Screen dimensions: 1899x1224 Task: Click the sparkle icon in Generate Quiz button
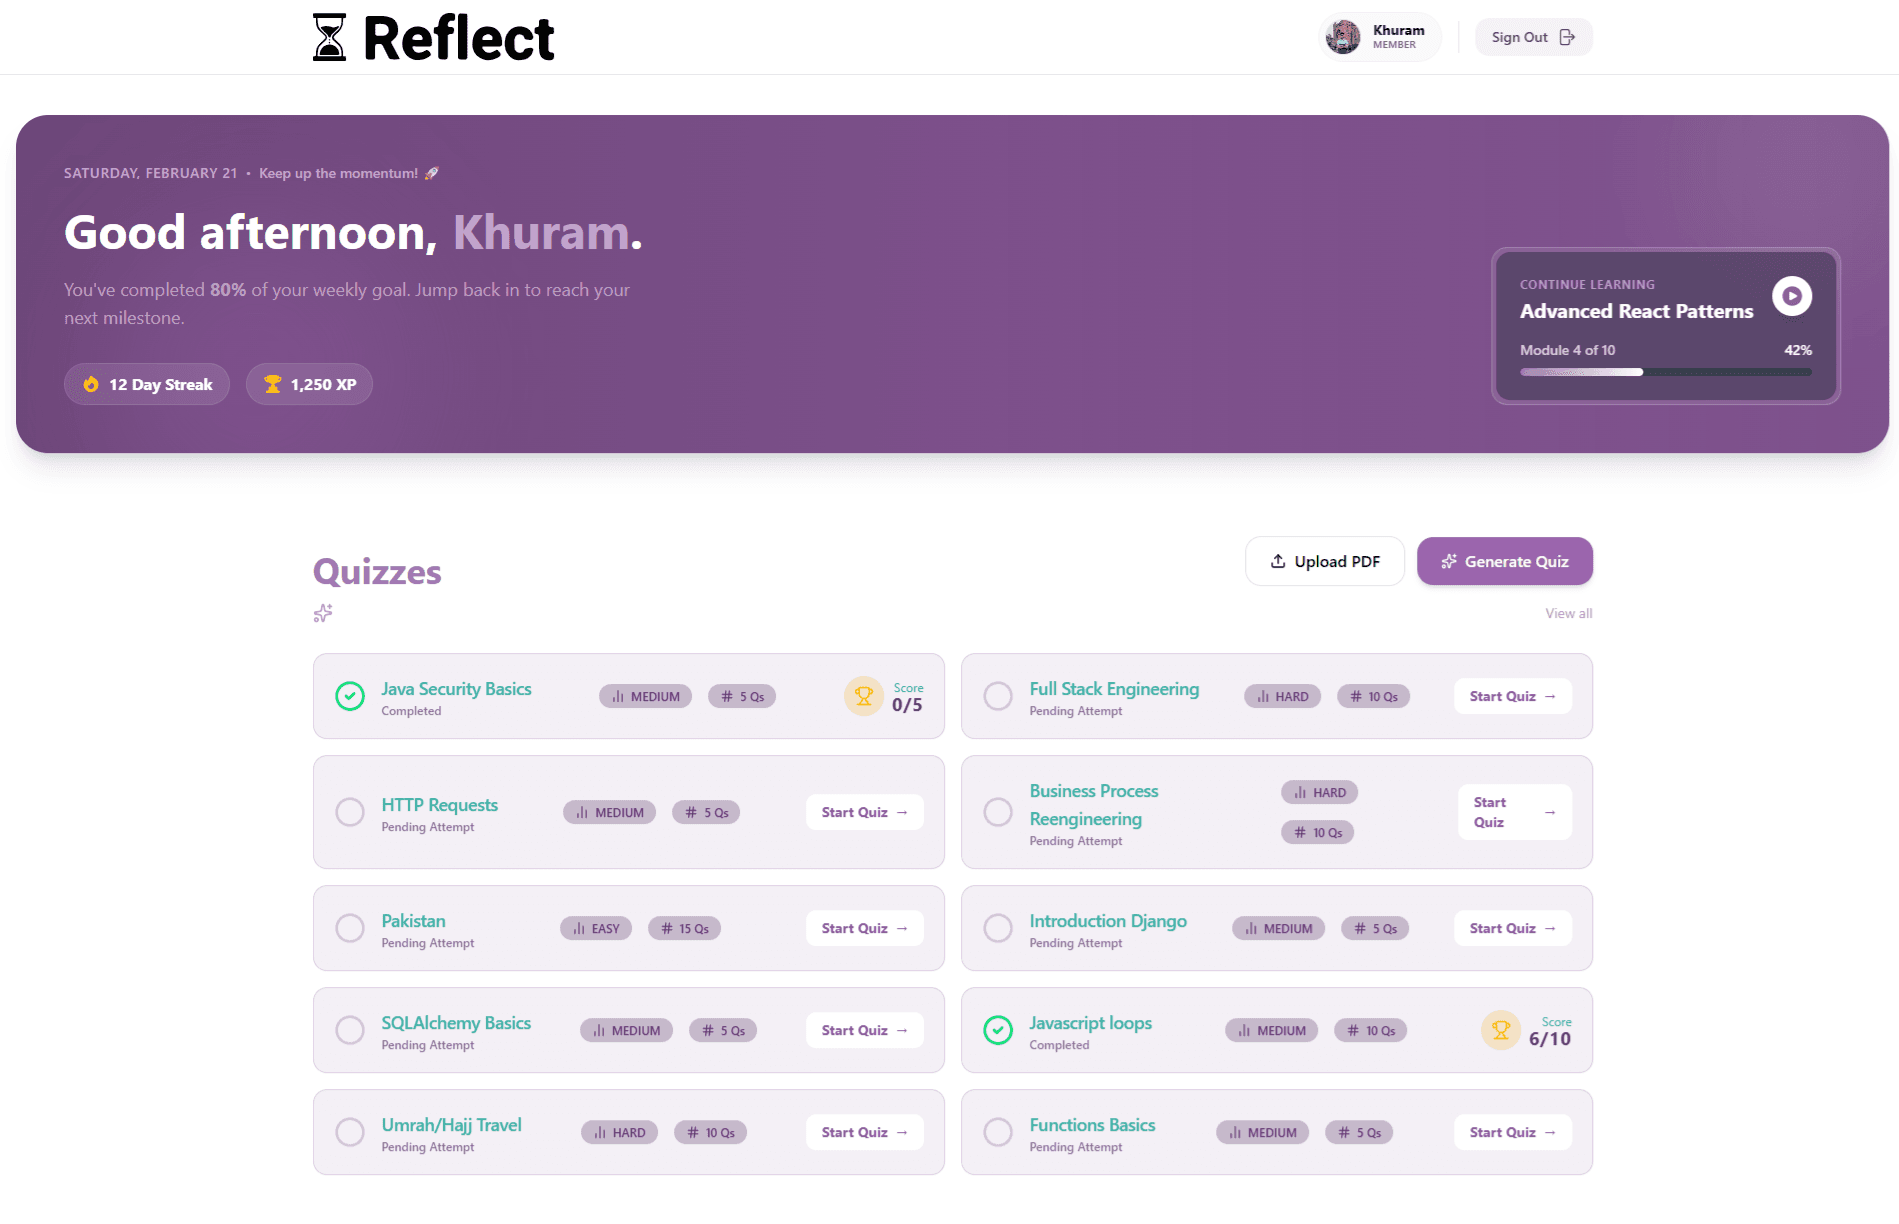[x=1448, y=561]
